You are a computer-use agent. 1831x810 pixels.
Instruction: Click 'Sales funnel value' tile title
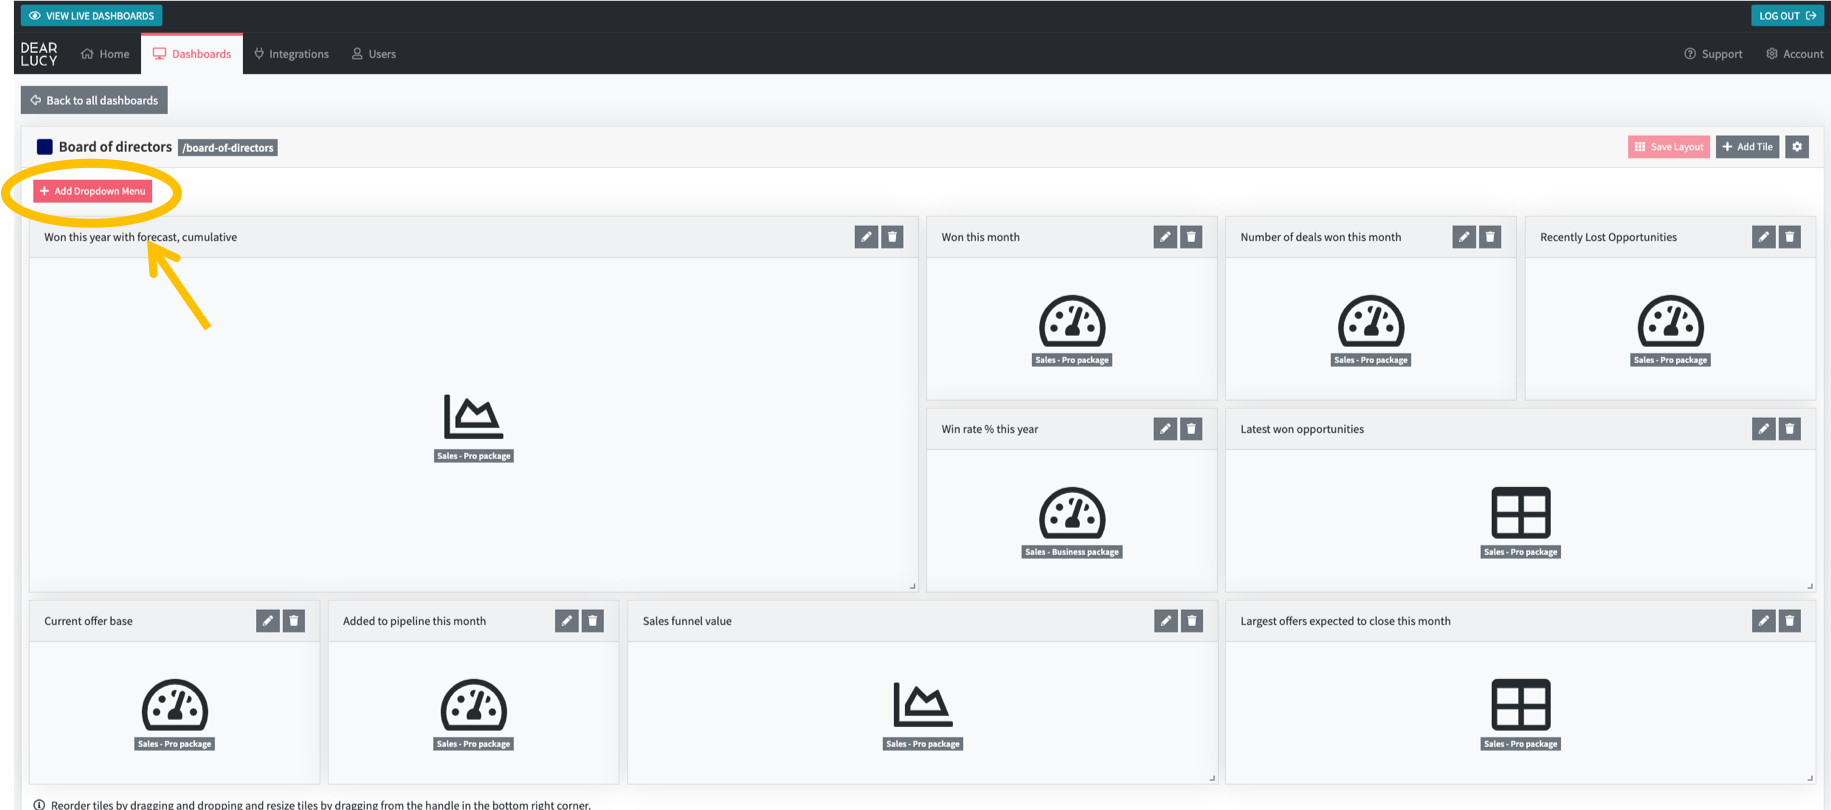click(x=687, y=621)
